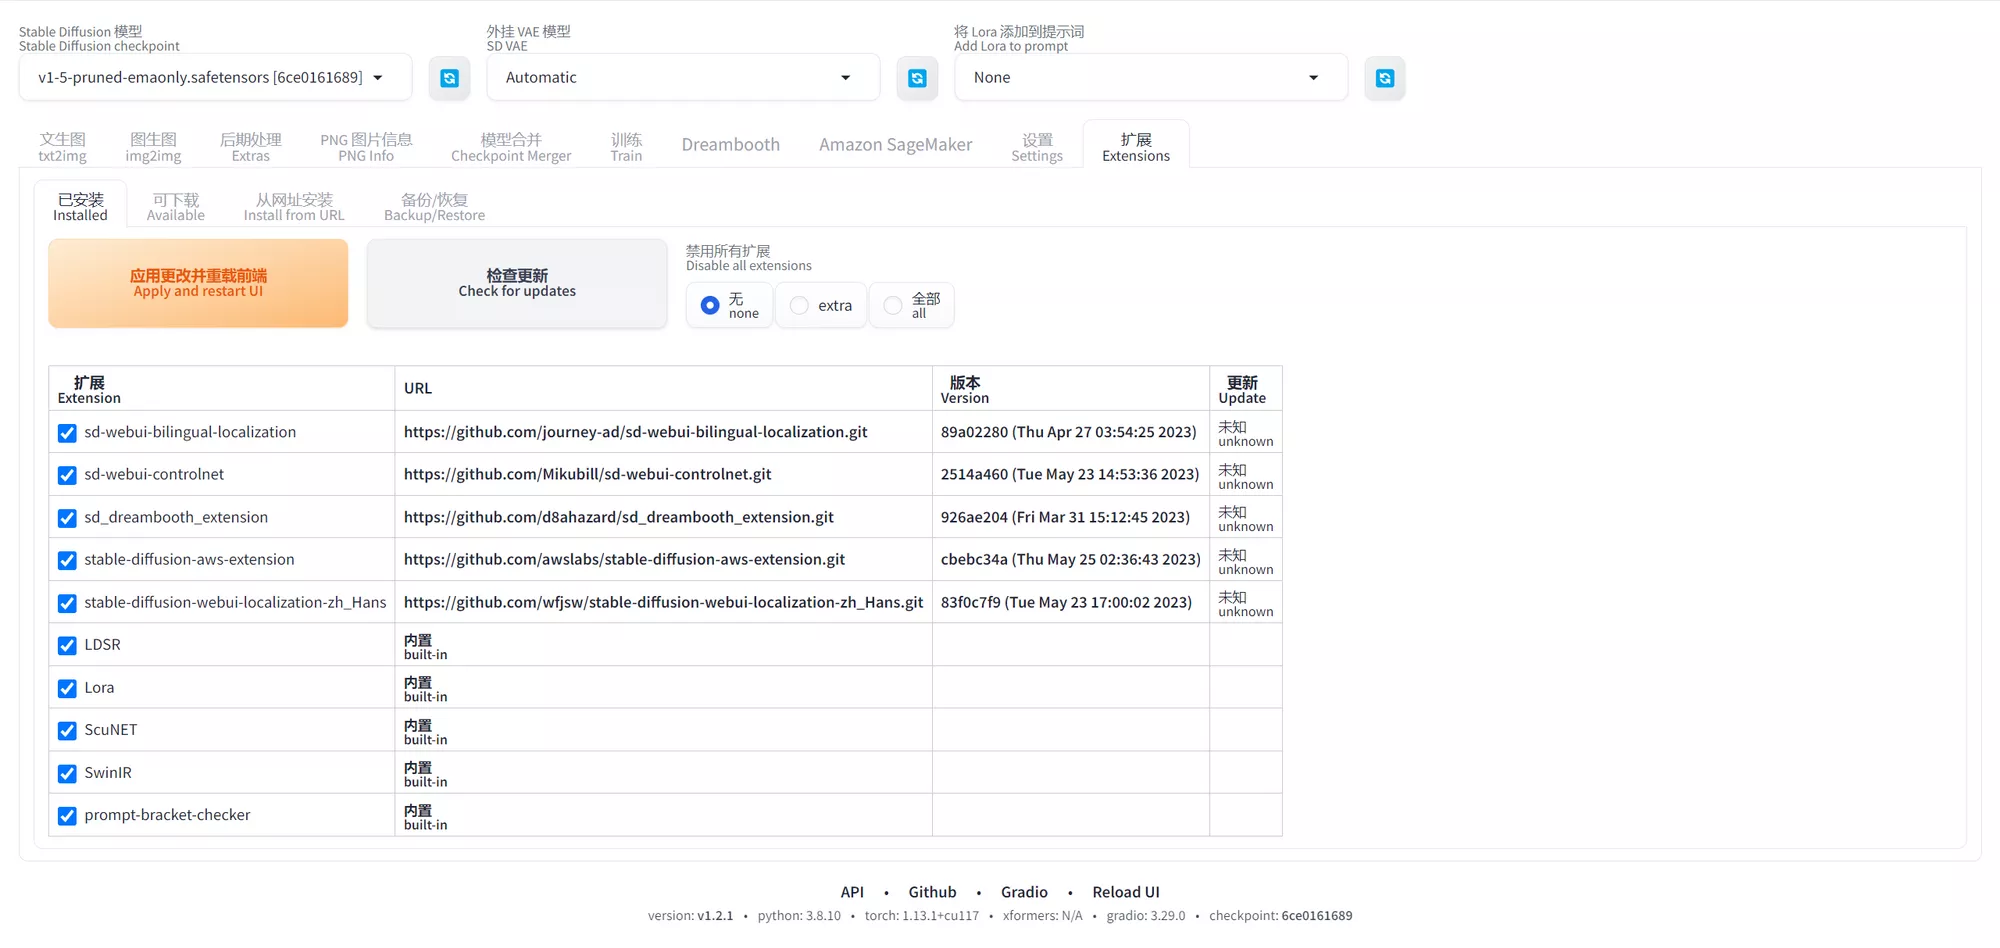Click Check for updates button
2000x948 pixels.
(517, 283)
